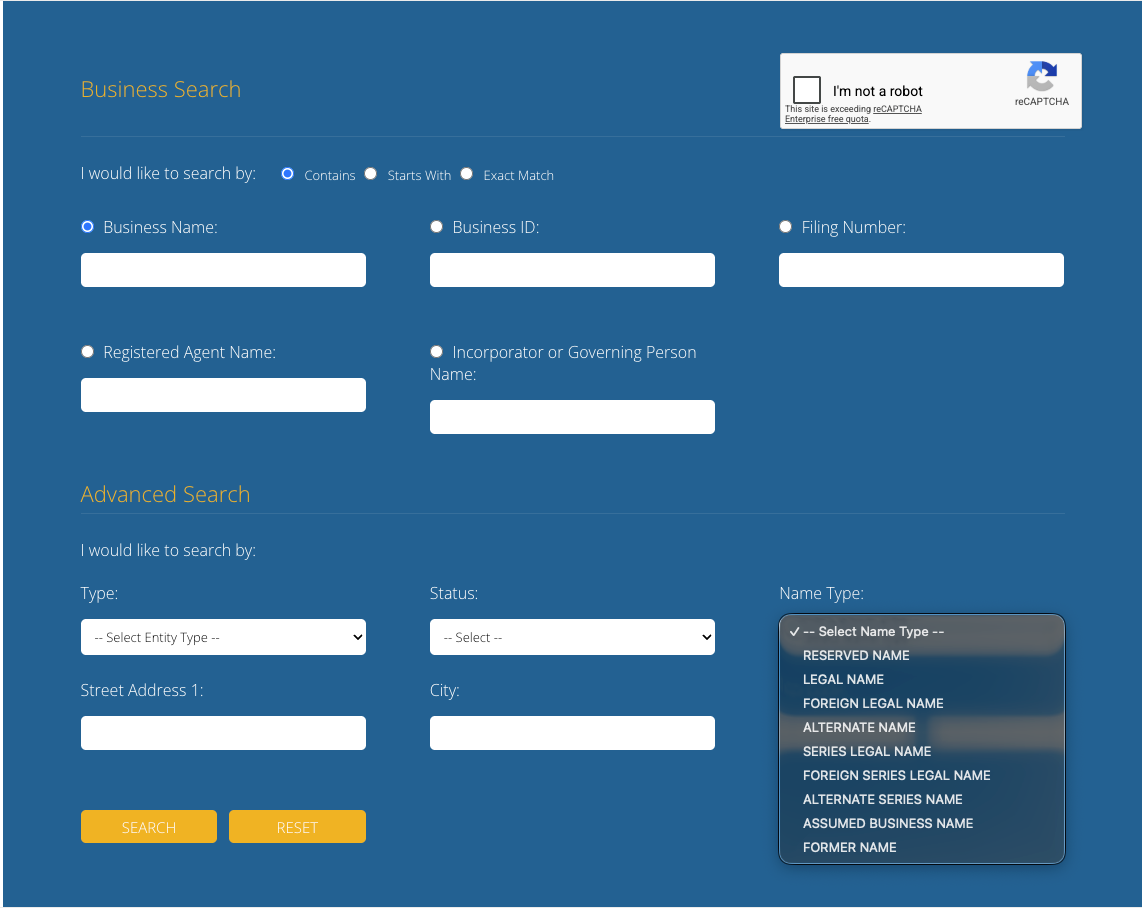This screenshot has height=908, width=1142.
Task: Click the yellow SEARCH button
Action: click(149, 826)
